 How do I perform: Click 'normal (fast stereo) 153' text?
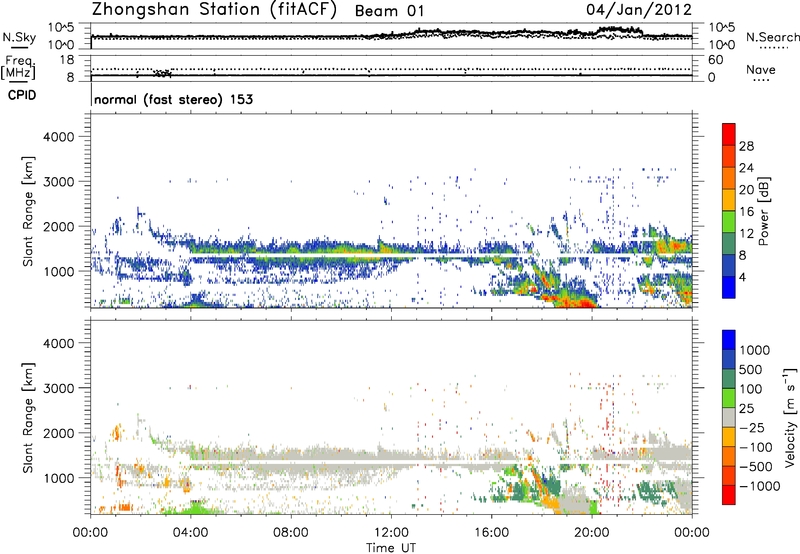click(x=173, y=99)
